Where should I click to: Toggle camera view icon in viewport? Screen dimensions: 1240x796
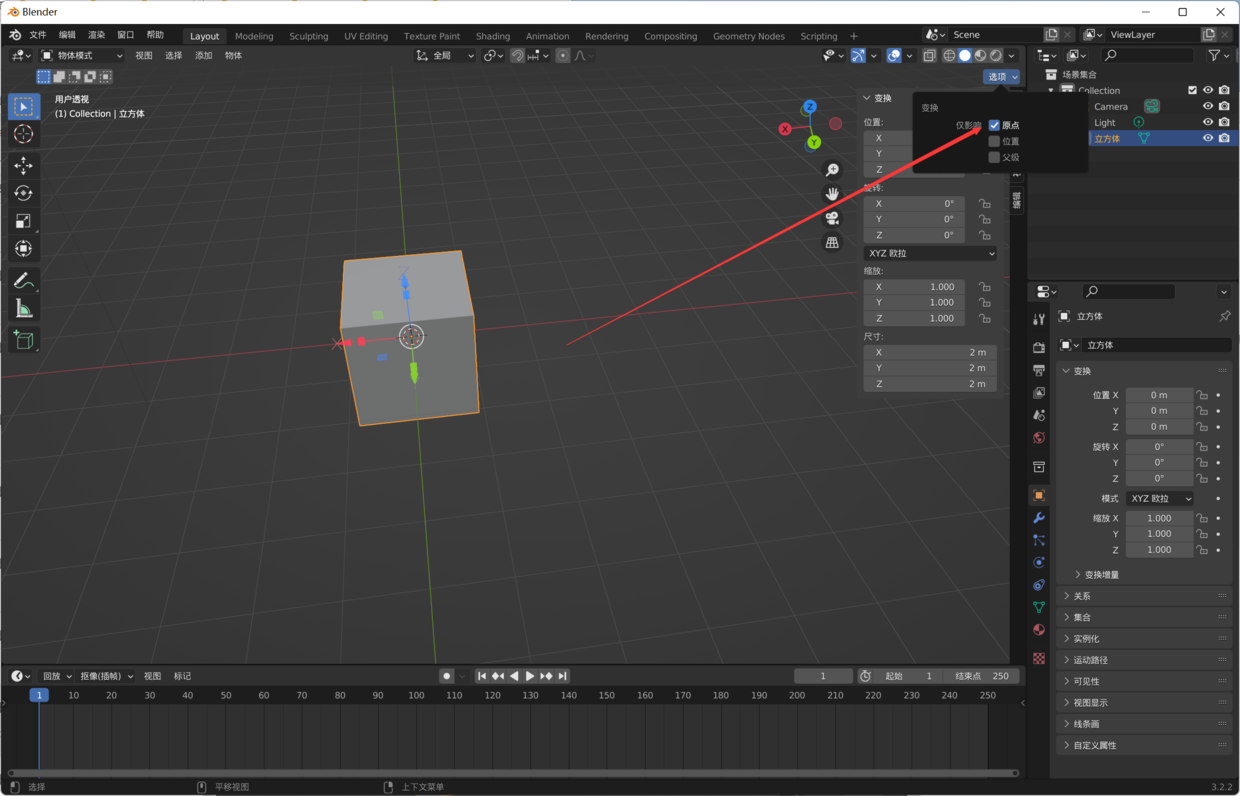point(832,218)
